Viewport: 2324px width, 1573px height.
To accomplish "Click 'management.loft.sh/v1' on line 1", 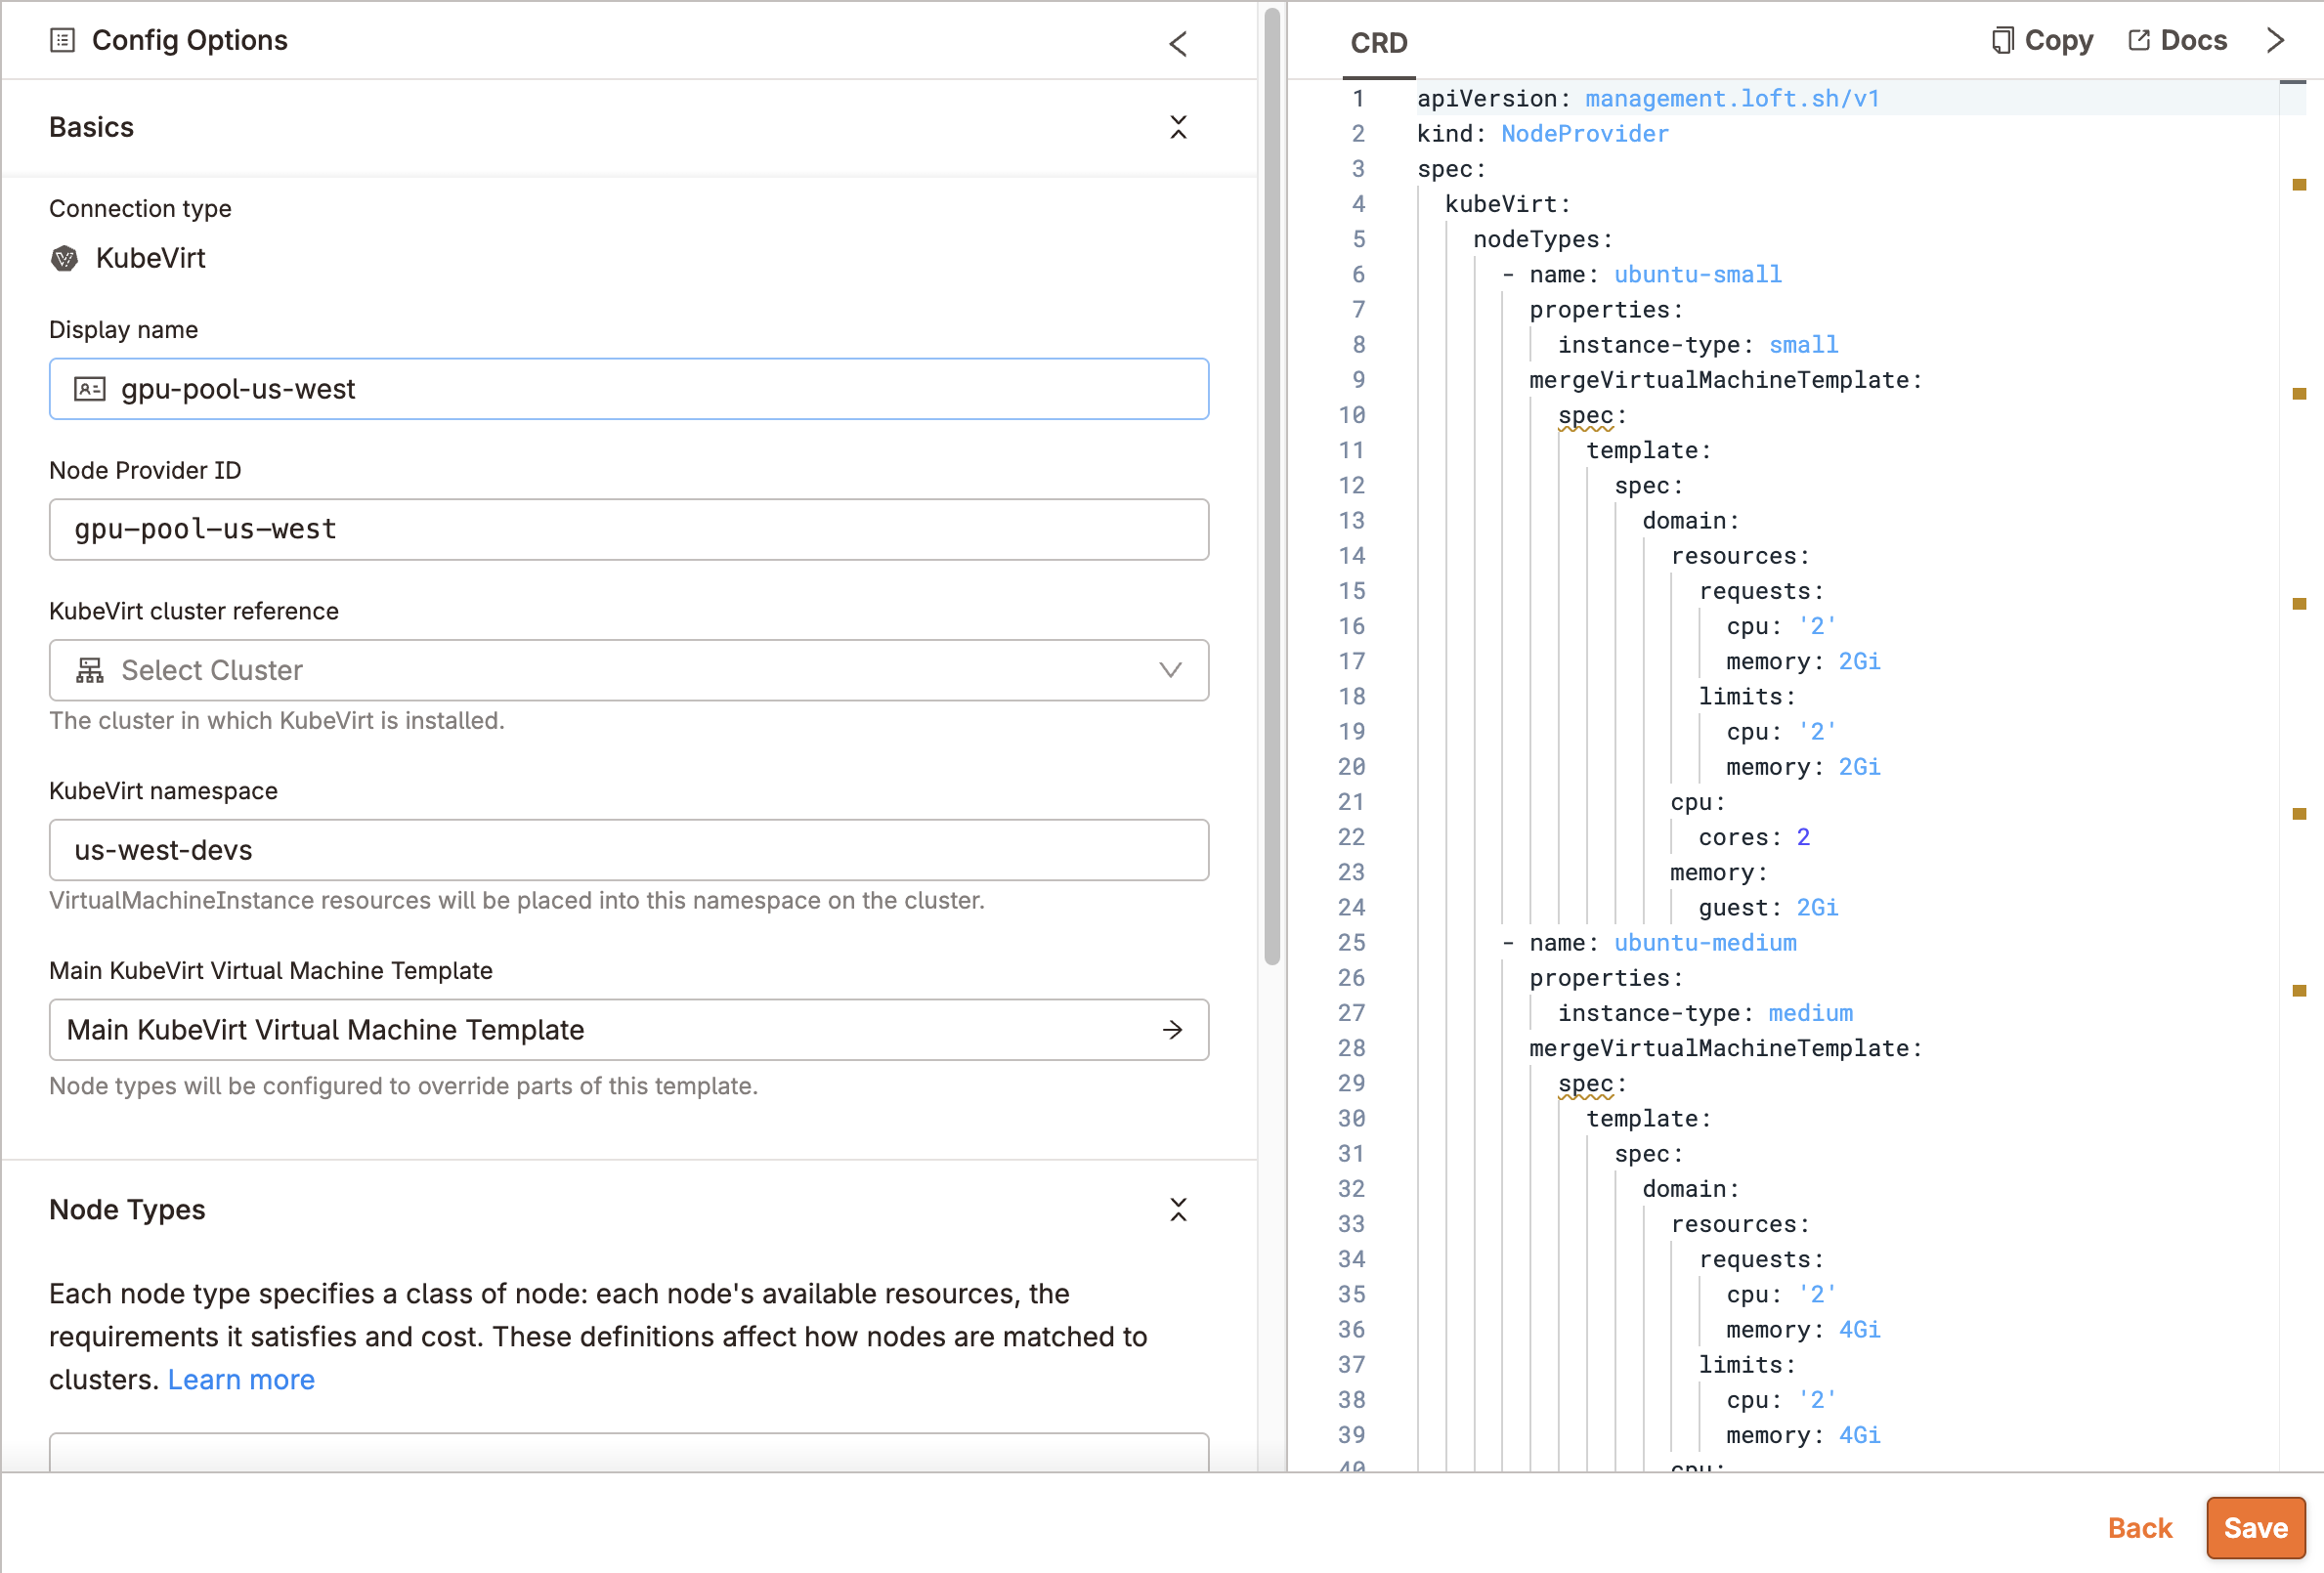I will (1732, 99).
